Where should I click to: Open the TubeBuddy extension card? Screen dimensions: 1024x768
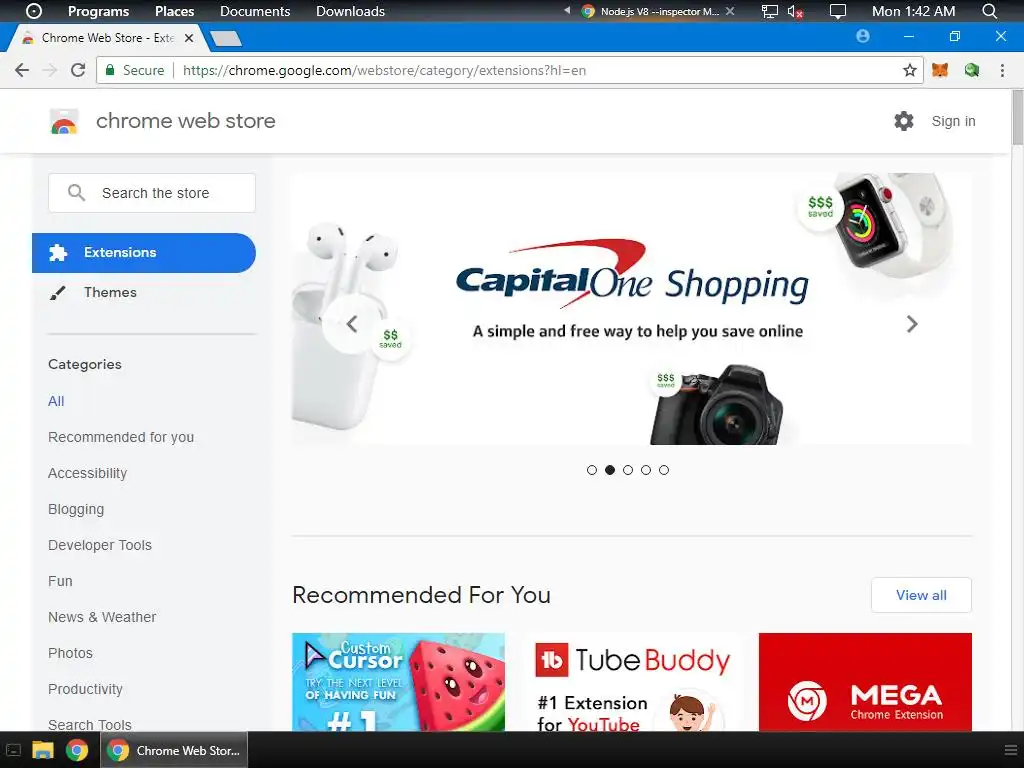click(632, 682)
